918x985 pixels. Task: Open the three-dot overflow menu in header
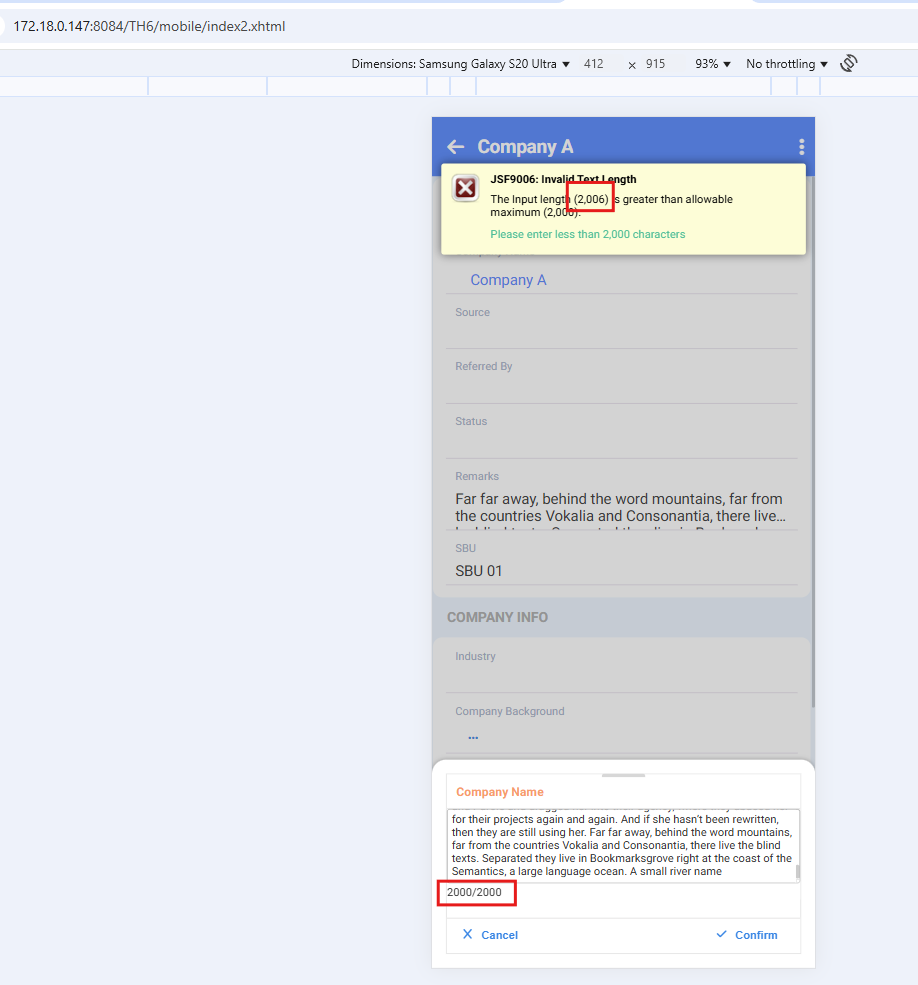[801, 147]
